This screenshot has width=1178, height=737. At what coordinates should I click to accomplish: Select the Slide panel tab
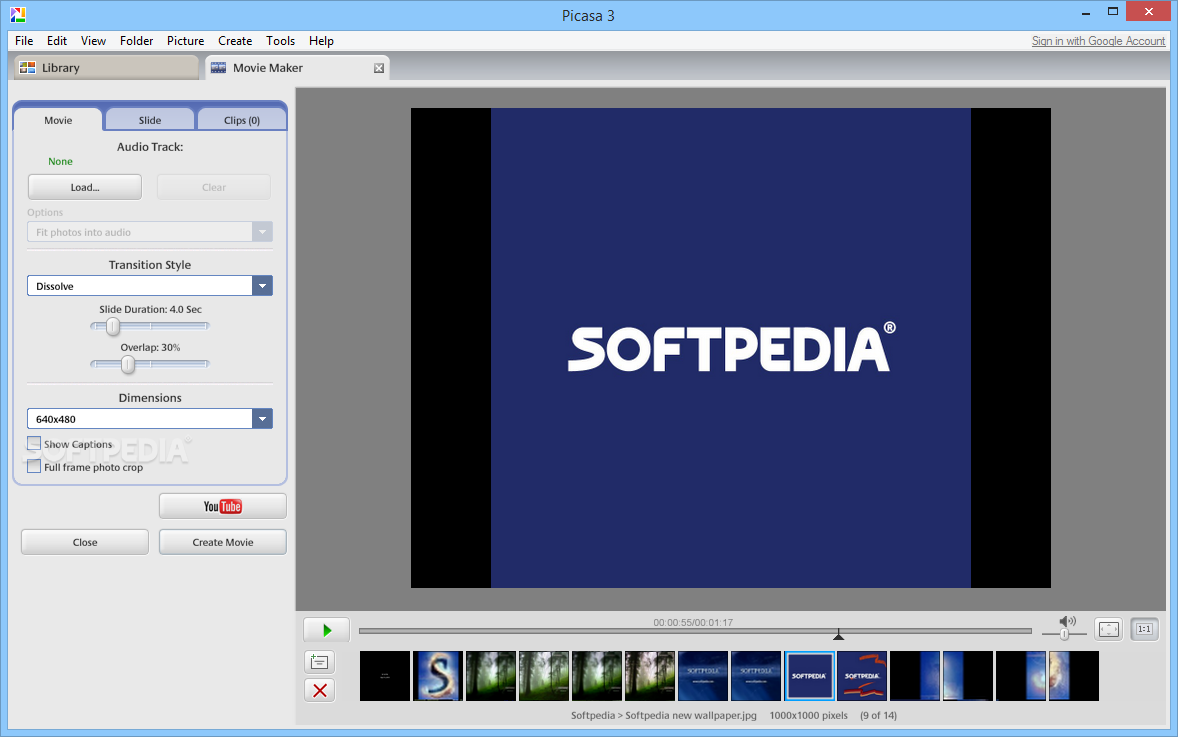tap(150, 120)
